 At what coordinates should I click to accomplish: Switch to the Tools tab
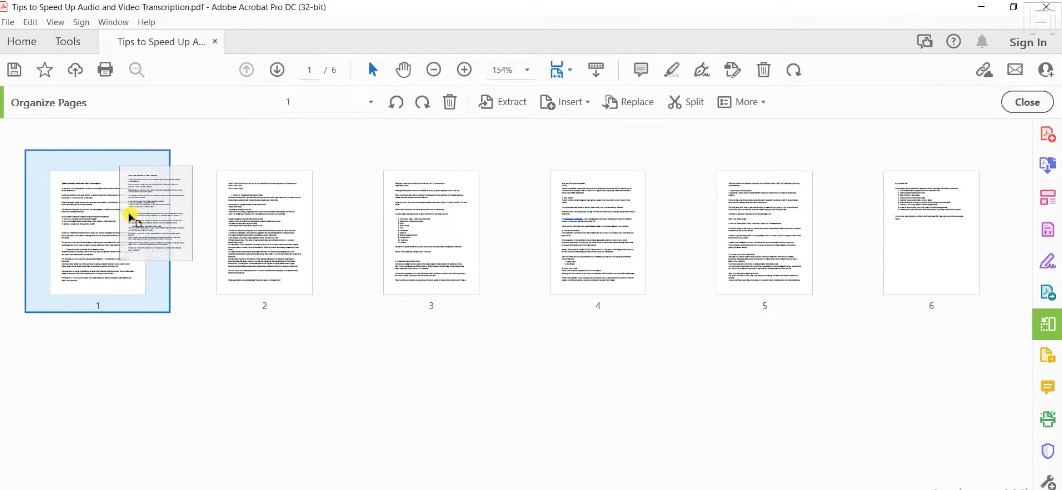tap(68, 42)
